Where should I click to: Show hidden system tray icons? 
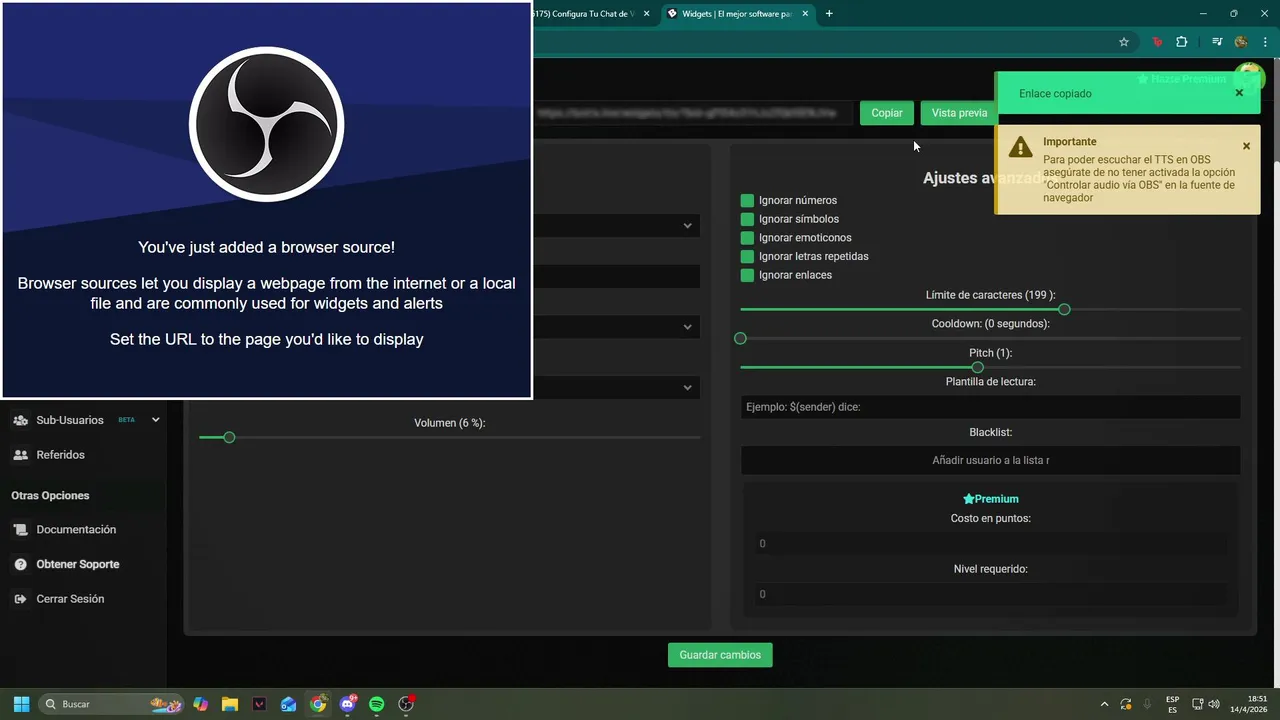tap(1104, 704)
